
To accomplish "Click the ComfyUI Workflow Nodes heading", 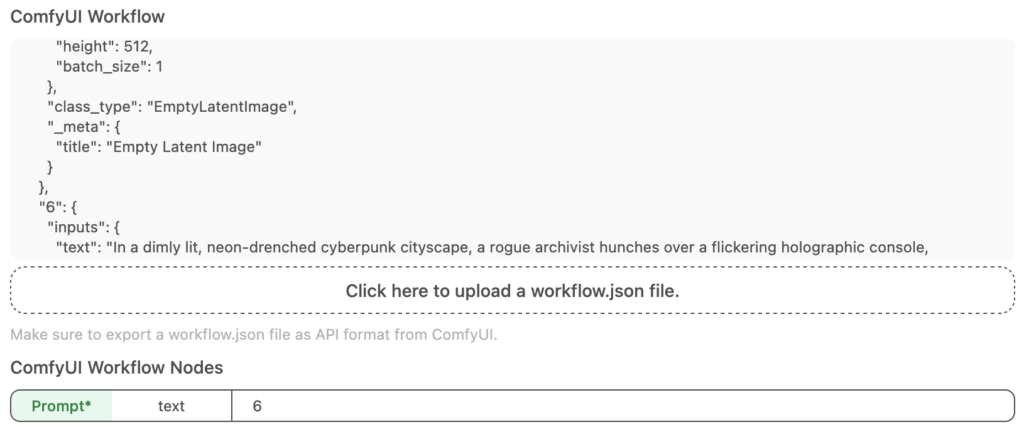I will [x=117, y=368].
